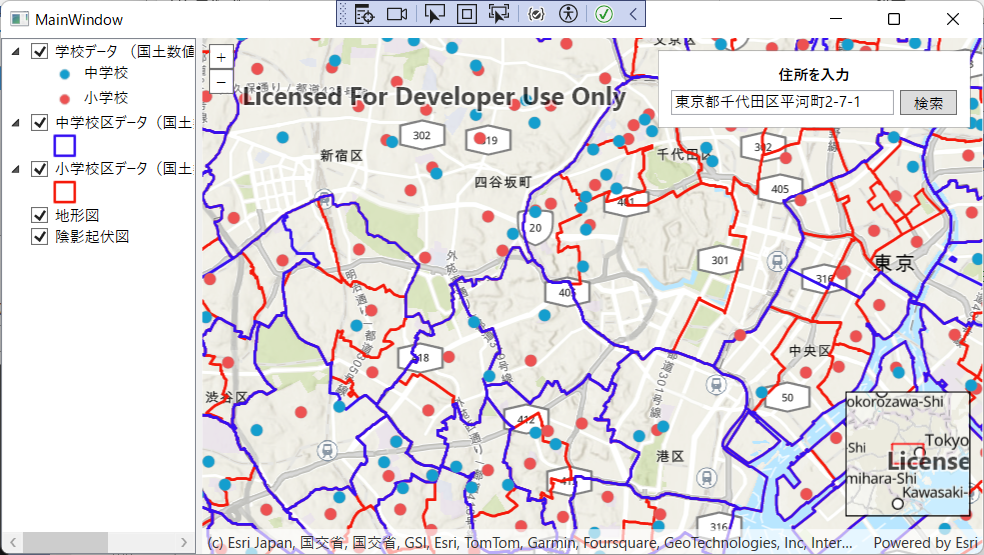Click the 港区 map label
The height and width of the screenshot is (555, 984).
(670, 456)
